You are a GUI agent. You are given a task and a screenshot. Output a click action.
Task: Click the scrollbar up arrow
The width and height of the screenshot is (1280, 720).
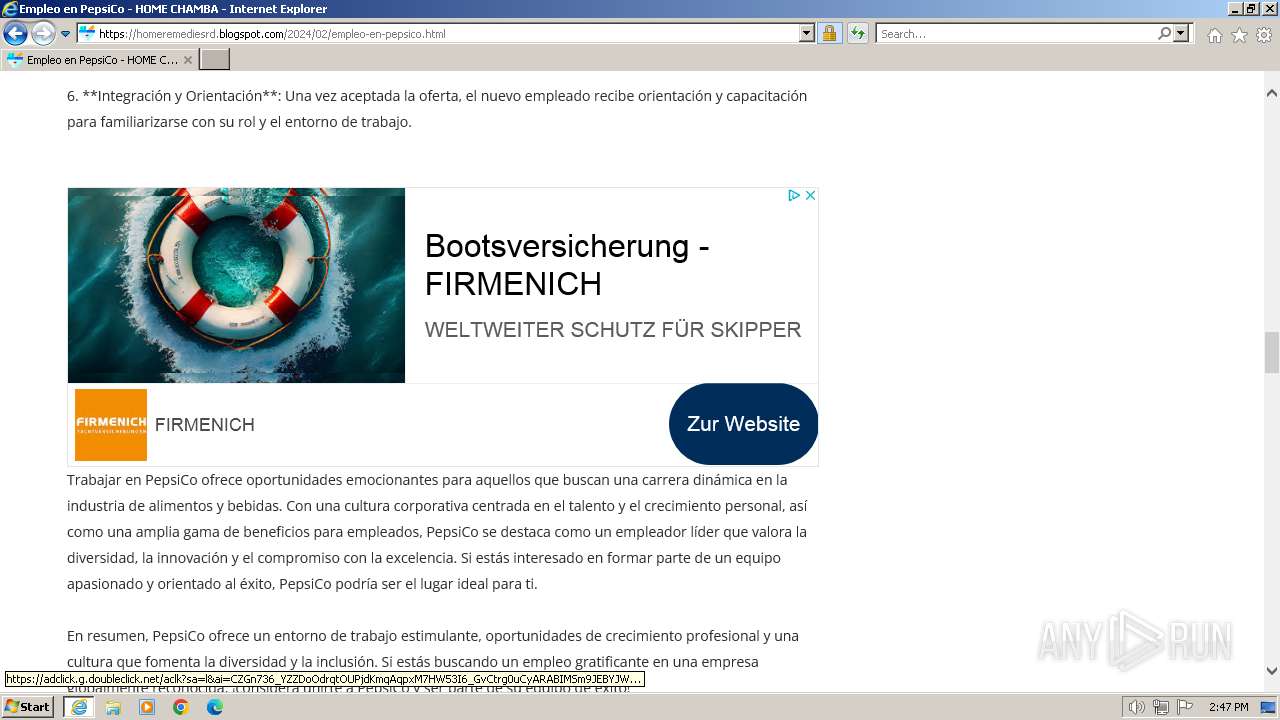tap(1271, 93)
